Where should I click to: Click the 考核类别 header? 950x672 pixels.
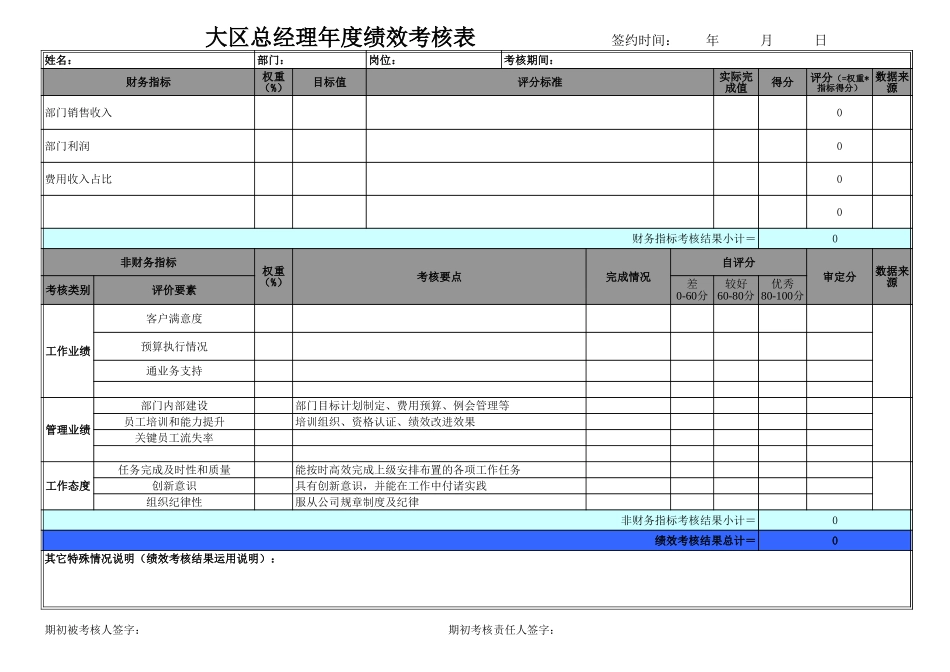pos(68,290)
